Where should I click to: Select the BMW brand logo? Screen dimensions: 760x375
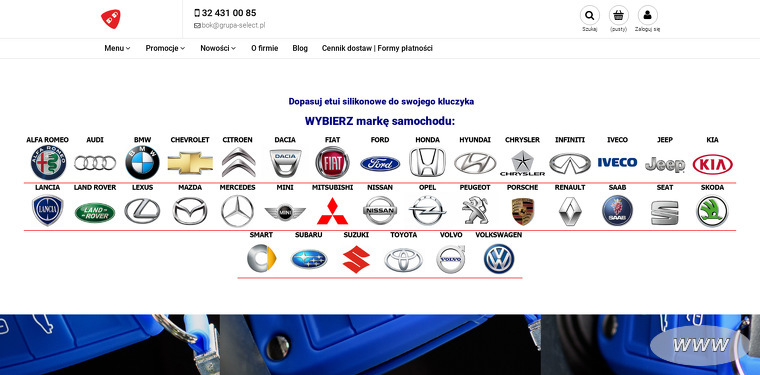[142, 162]
